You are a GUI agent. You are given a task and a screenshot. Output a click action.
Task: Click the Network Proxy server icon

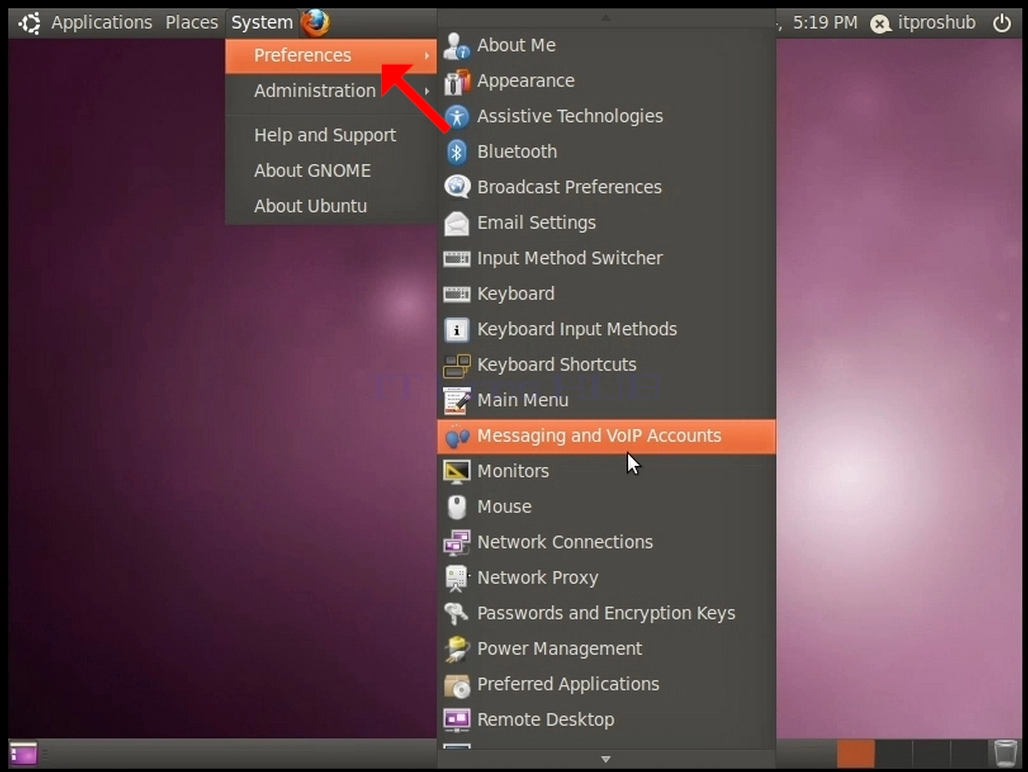(456, 578)
